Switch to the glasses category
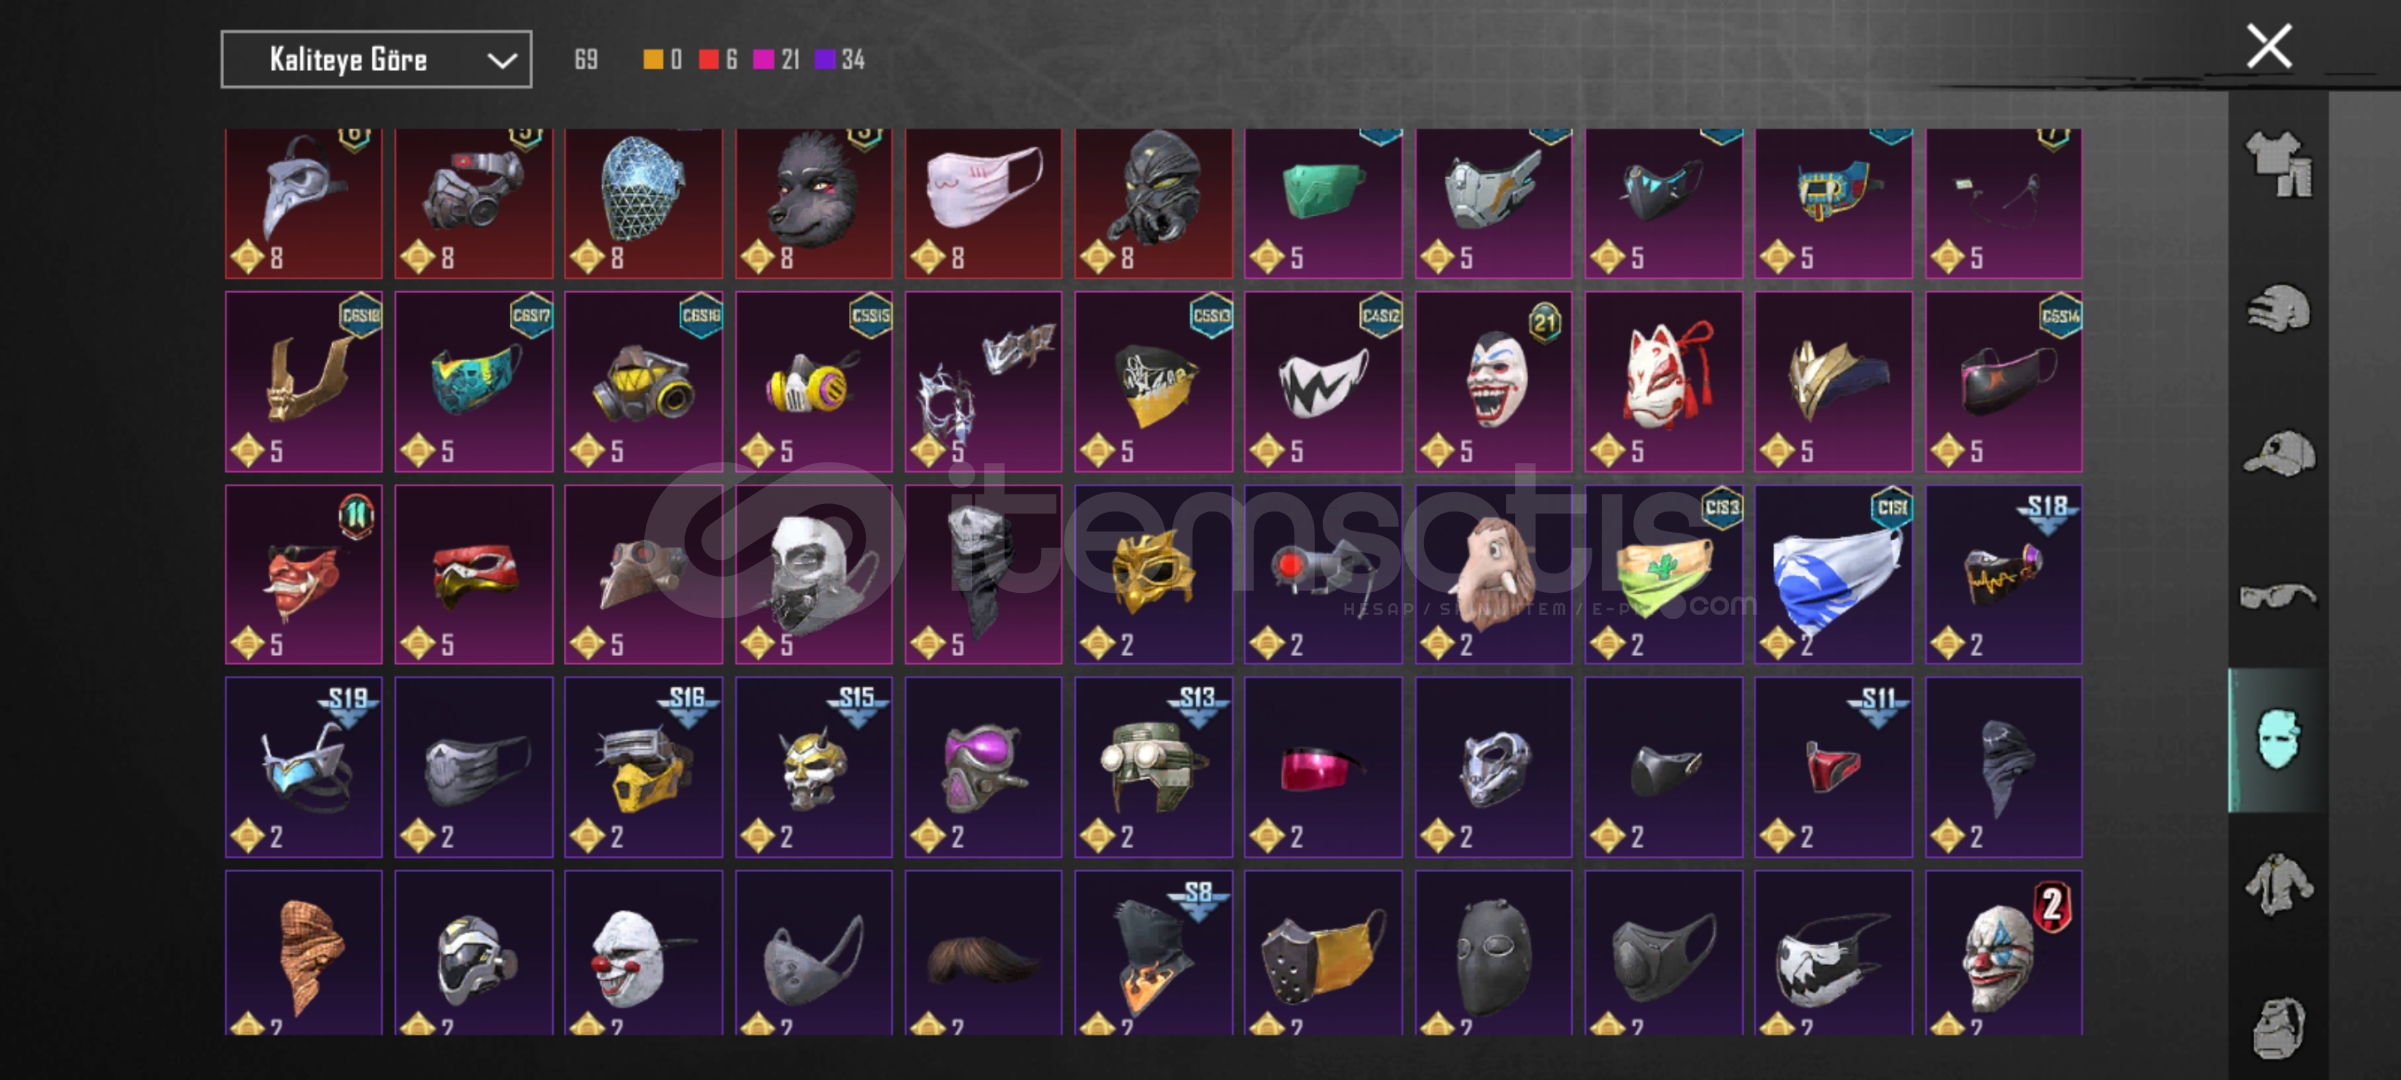Image resolution: width=2401 pixels, height=1080 pixels. tap(2278, 596)
